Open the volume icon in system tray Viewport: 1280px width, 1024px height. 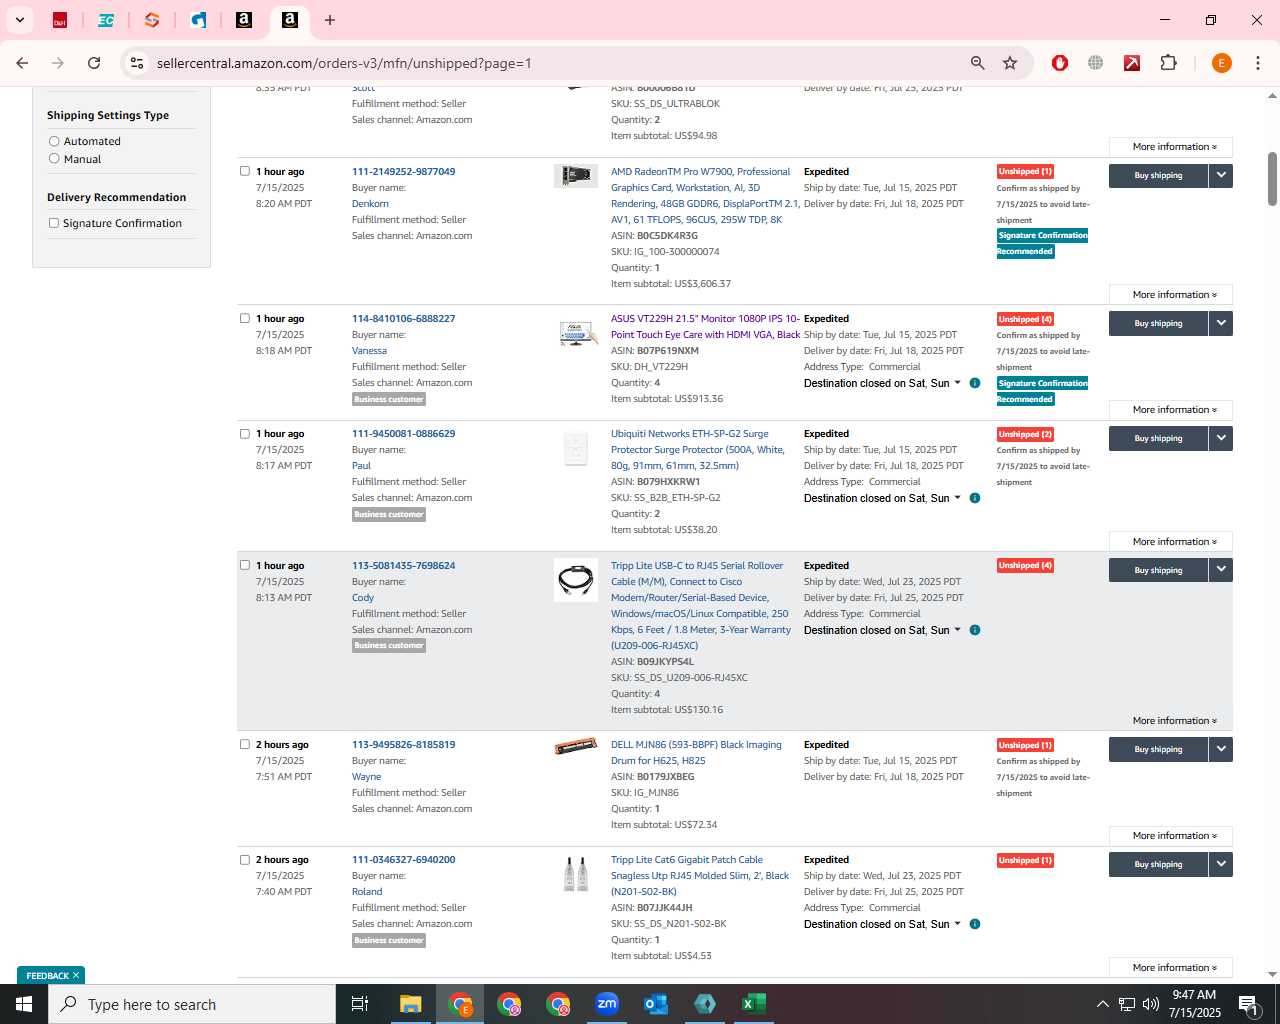click(1151, 1004)
